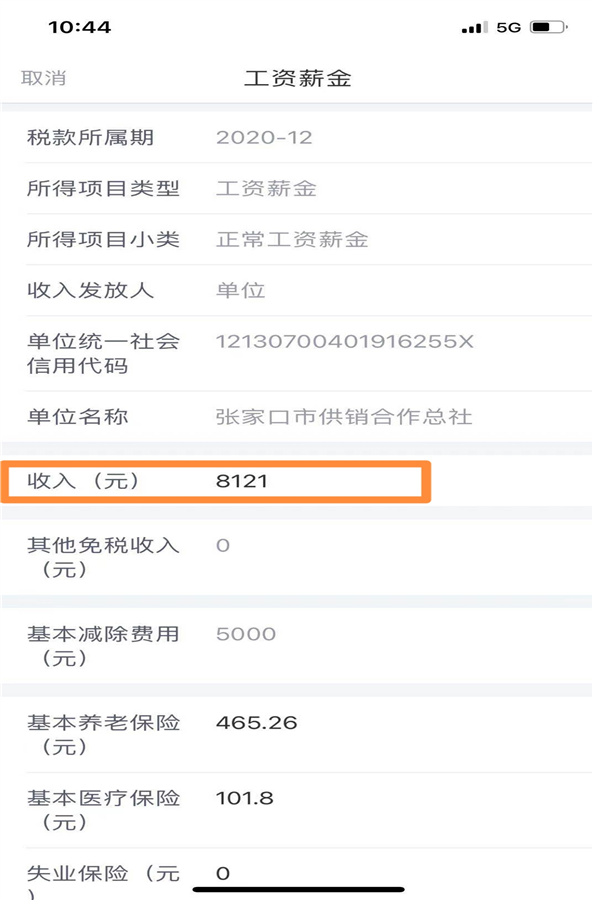Tap the 基本医疗保险 value 101.8
Viewport: 593px width, 900px height.
[245, 798]
